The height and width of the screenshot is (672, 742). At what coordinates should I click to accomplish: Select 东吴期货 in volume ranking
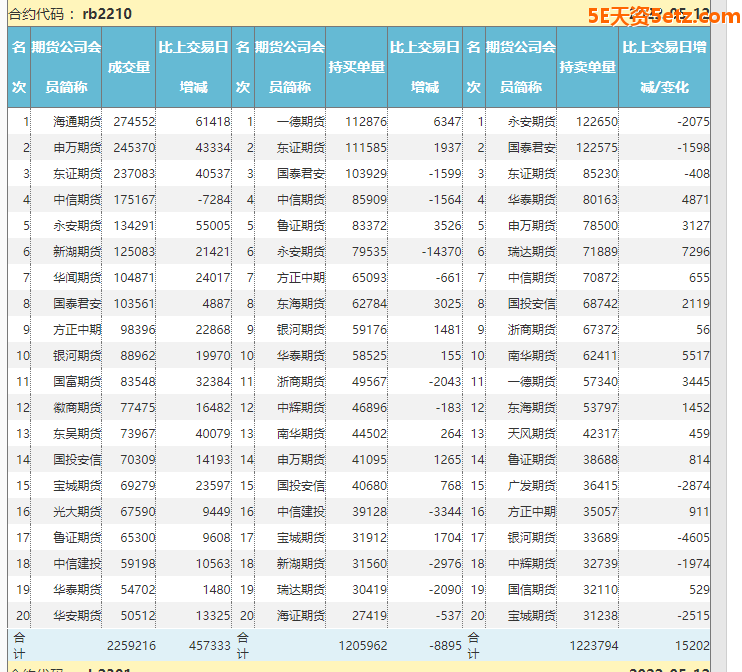click(x=77, y=434)
